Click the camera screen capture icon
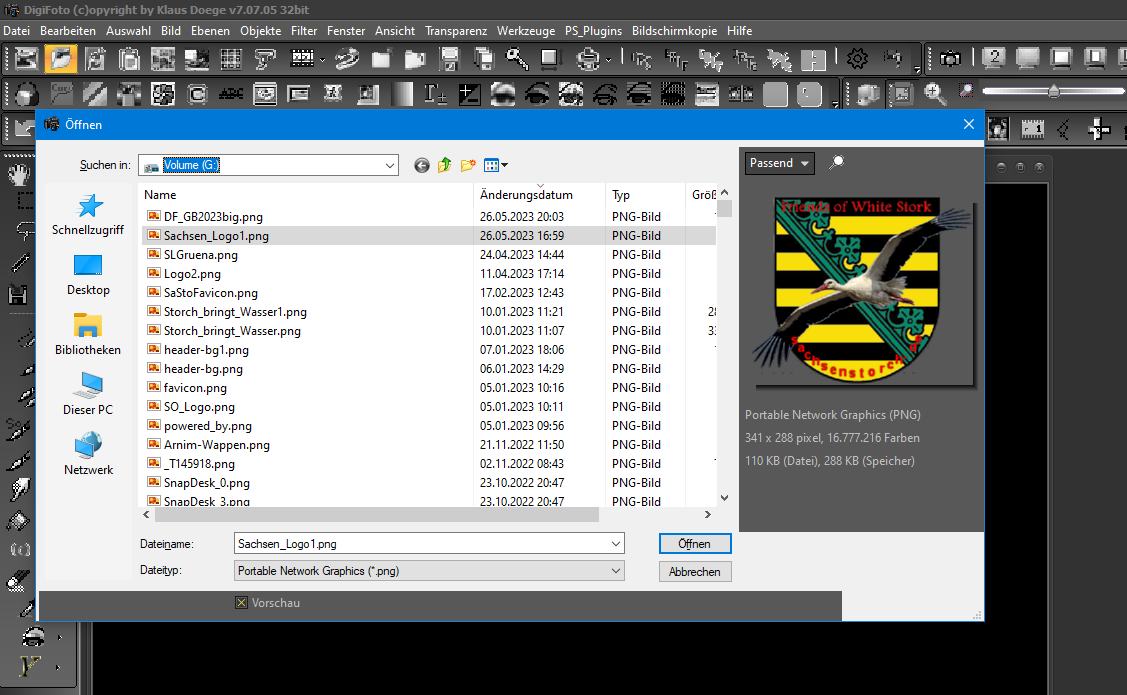The height and width of the screenshot is (695, 1127). tap(950, 58)
